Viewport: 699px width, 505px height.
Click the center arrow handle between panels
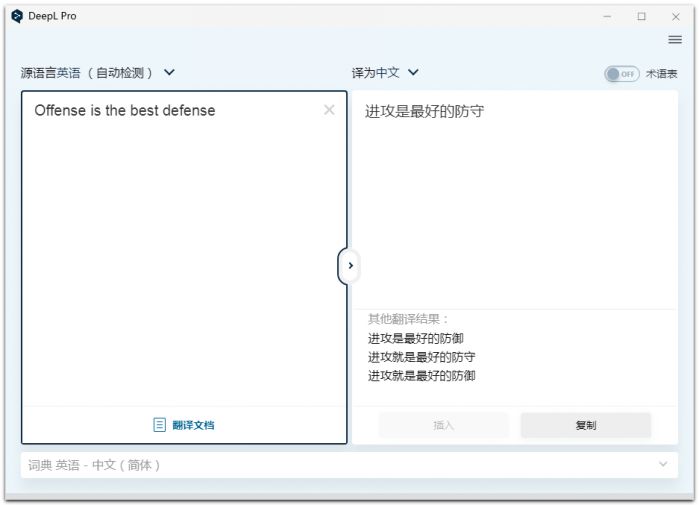349,266
